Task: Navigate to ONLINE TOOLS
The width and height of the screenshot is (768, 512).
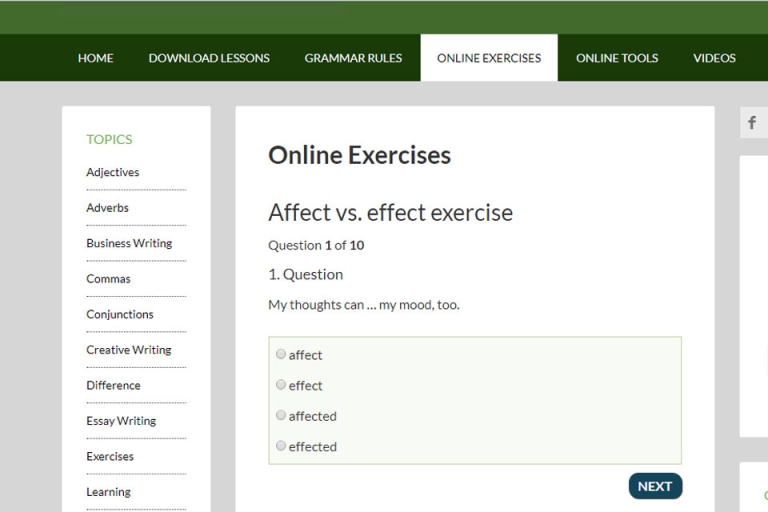Action: [x=617, y=58]
